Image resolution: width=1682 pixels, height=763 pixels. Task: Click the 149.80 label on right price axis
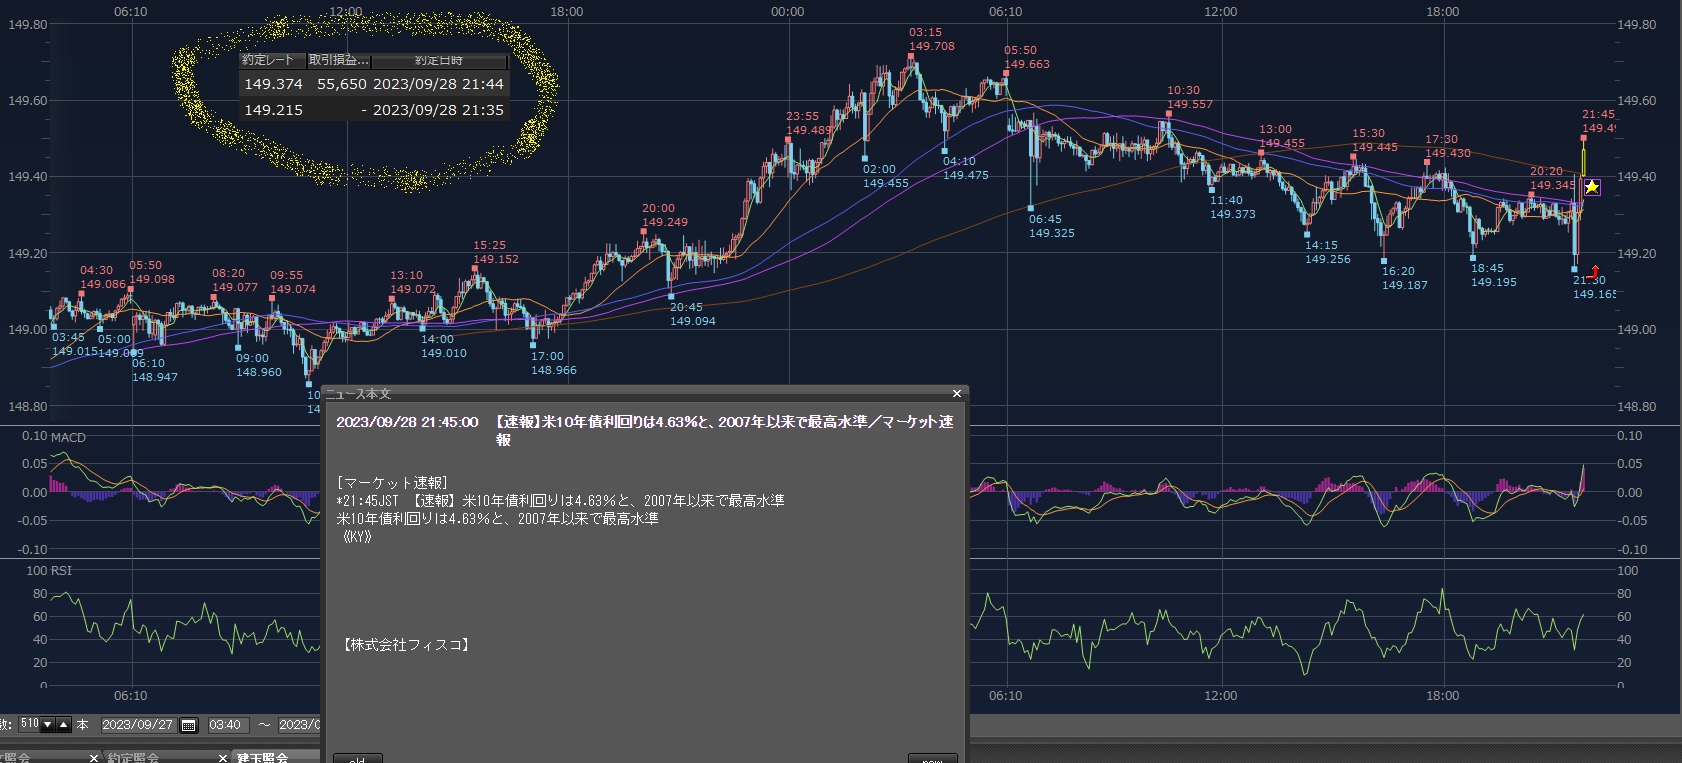click(1636, 24)
